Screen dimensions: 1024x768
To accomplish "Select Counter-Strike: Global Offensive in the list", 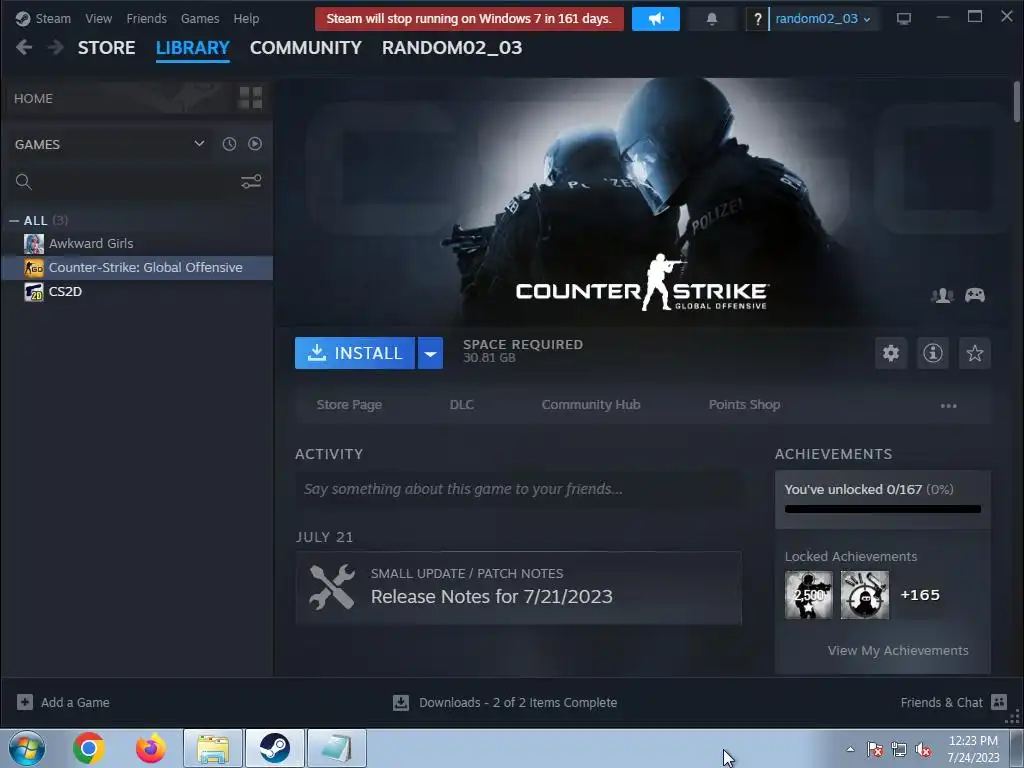I will (136, 268).
